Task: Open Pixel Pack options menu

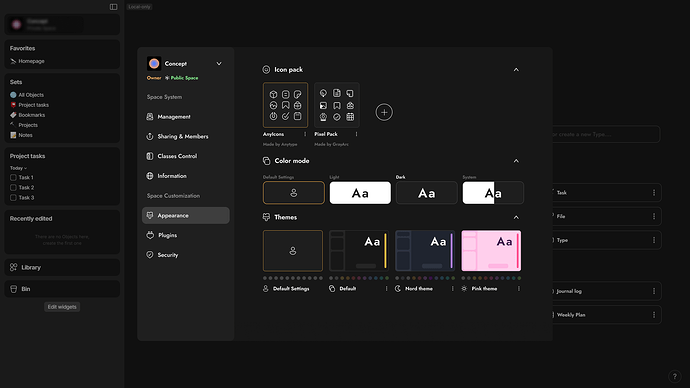Action: click(x=356, y=134)
